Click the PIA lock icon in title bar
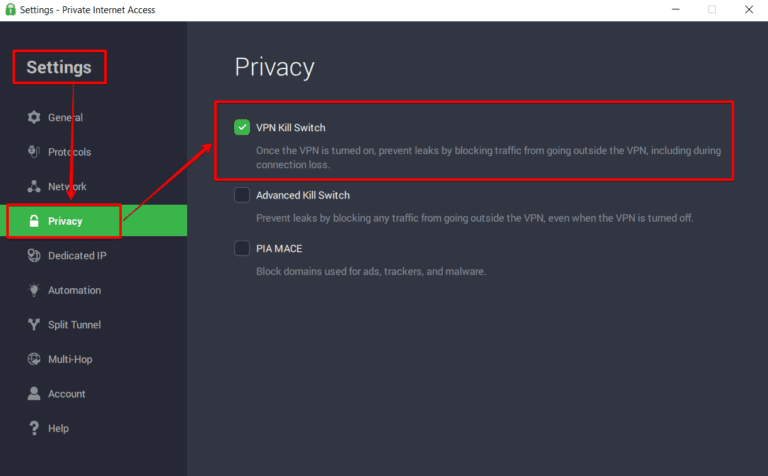 (x=10, y=10)
